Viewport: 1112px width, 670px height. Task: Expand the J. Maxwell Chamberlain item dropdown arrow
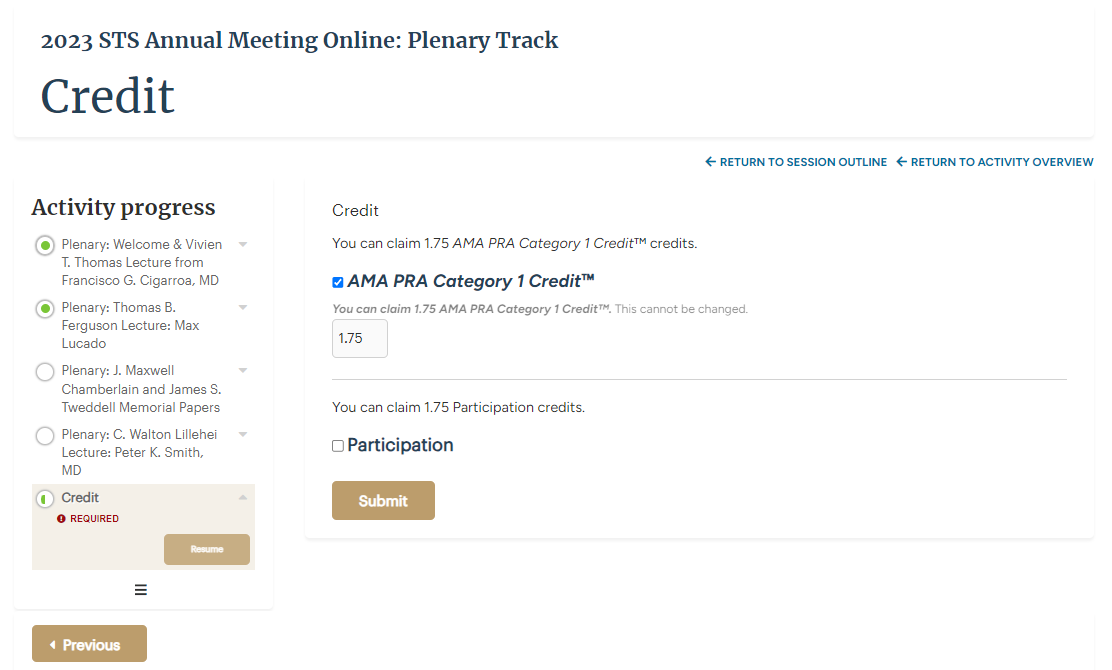[x=242, y=371]
